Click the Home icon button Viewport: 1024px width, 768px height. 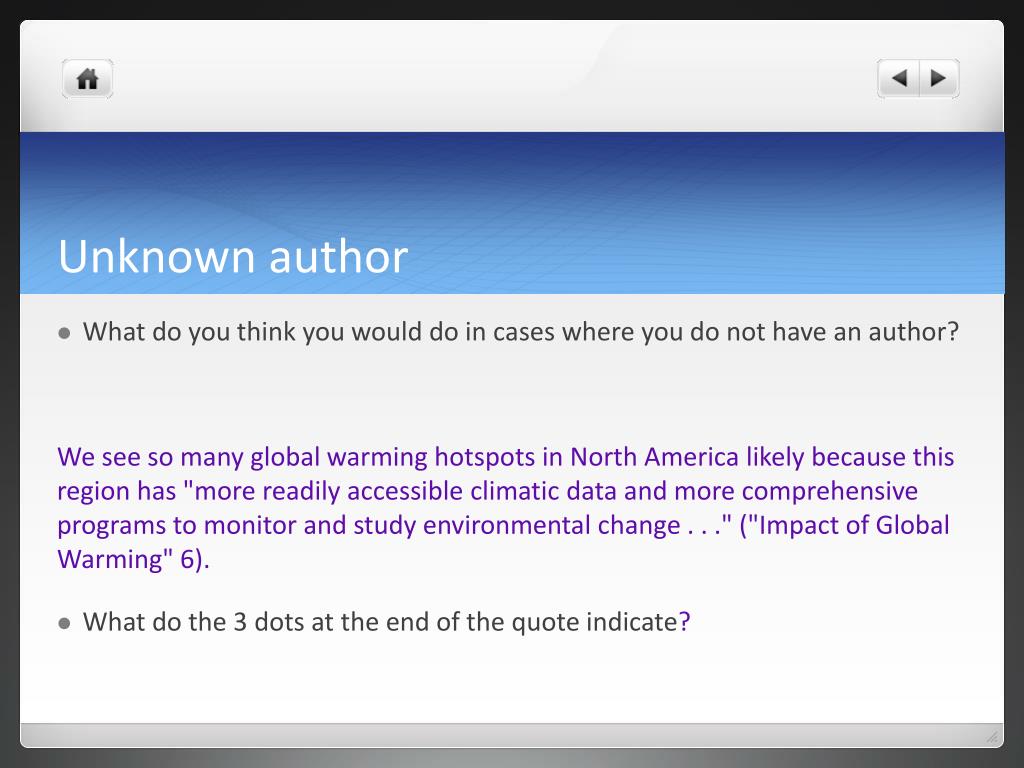(88, 79)
